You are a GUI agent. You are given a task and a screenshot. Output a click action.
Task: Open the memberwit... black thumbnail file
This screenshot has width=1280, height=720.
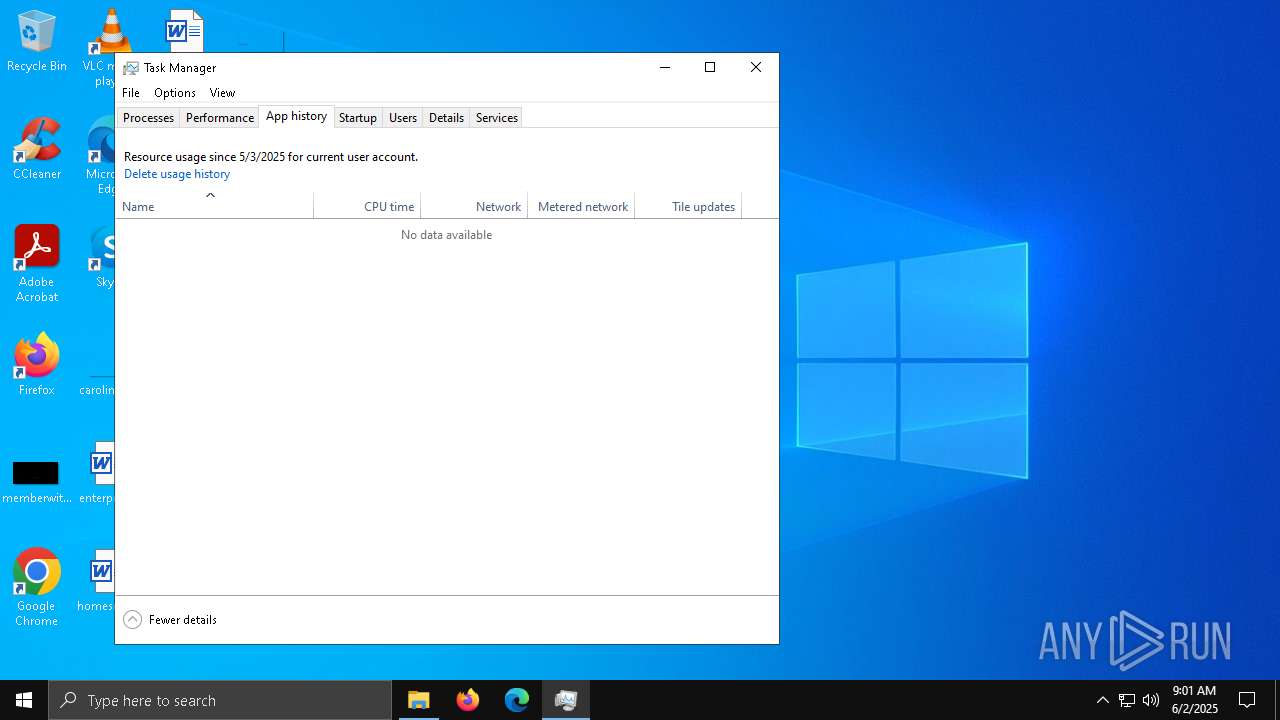pos(36,481)
